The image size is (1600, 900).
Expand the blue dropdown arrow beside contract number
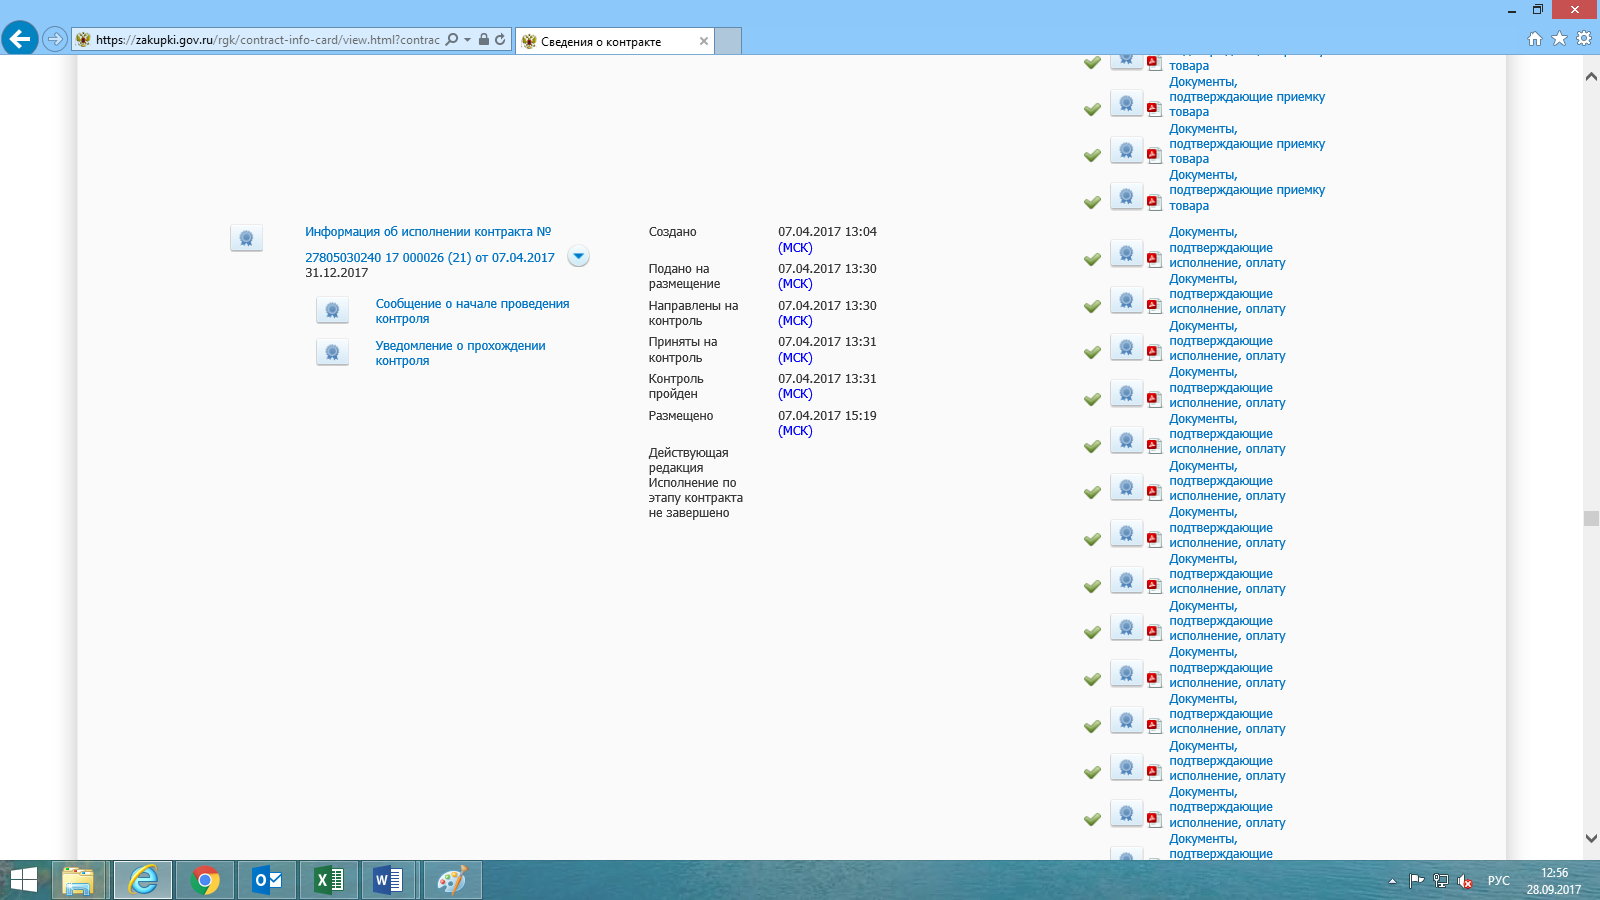pos(578,256)
